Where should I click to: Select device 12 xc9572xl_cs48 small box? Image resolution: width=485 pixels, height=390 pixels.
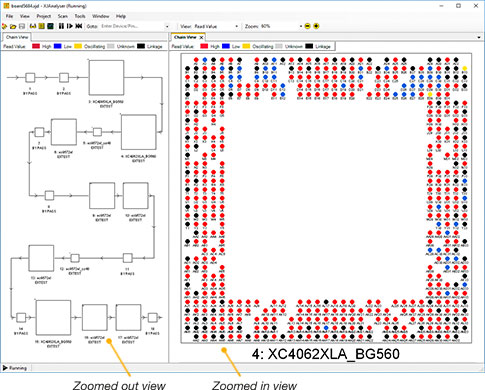pyautogui.click(x=75, y=258)
